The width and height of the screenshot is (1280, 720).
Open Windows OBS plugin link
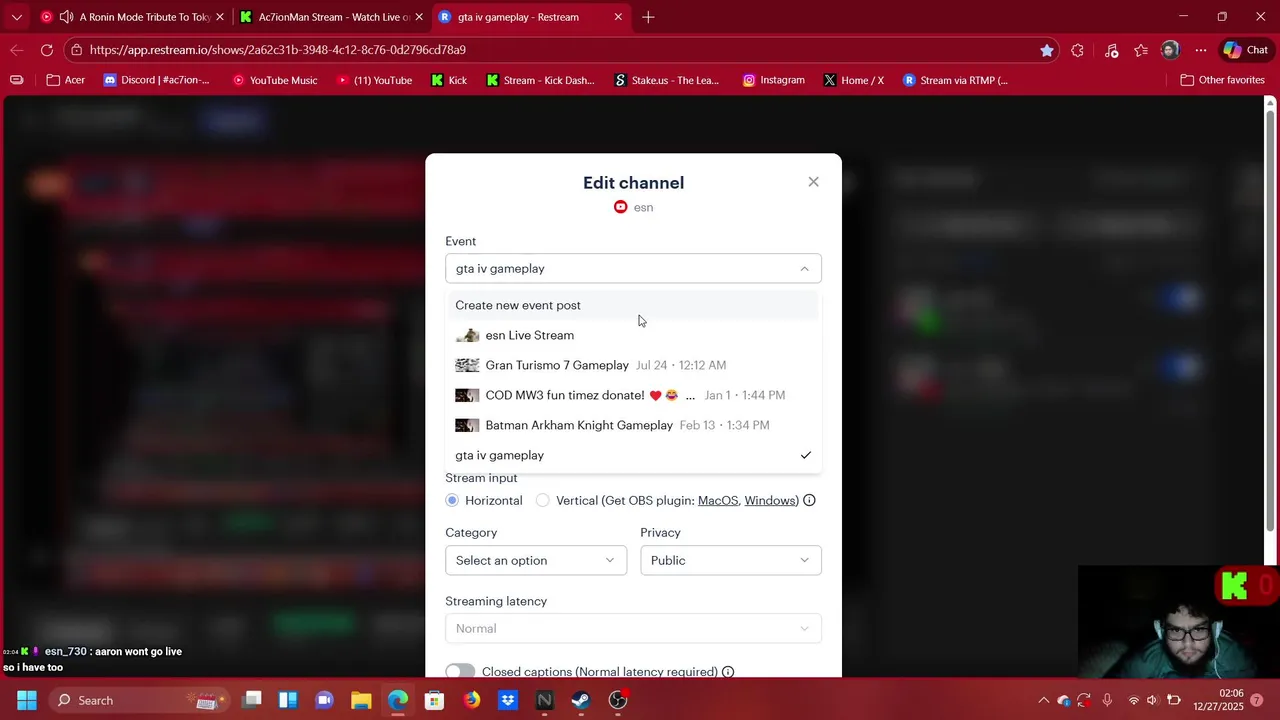[x=770, y=500]
